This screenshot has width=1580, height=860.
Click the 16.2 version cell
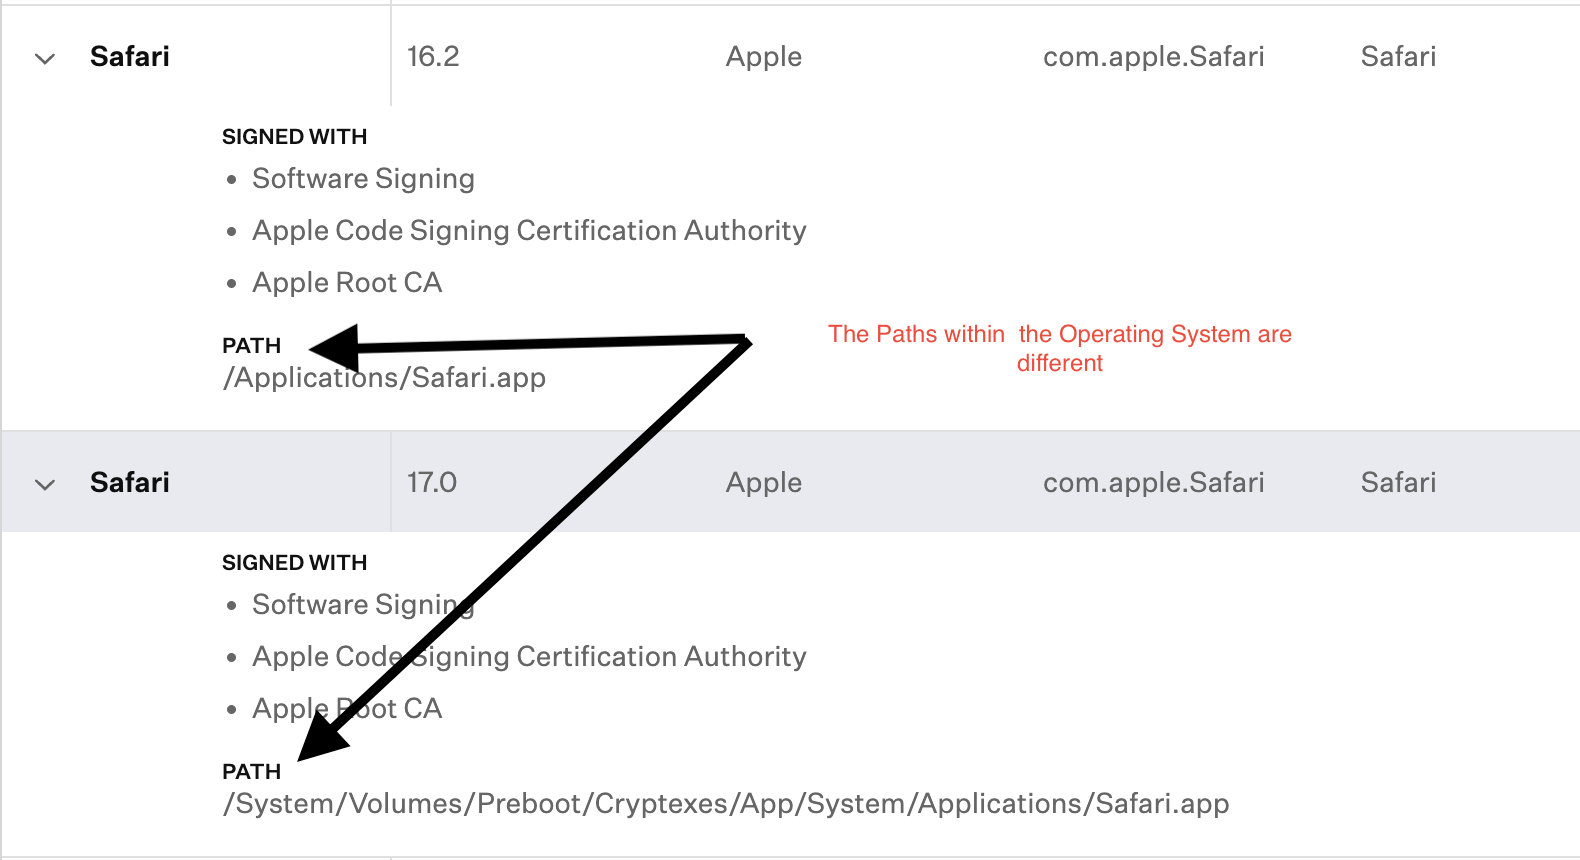pyautogui.click(x=433, y=57)
